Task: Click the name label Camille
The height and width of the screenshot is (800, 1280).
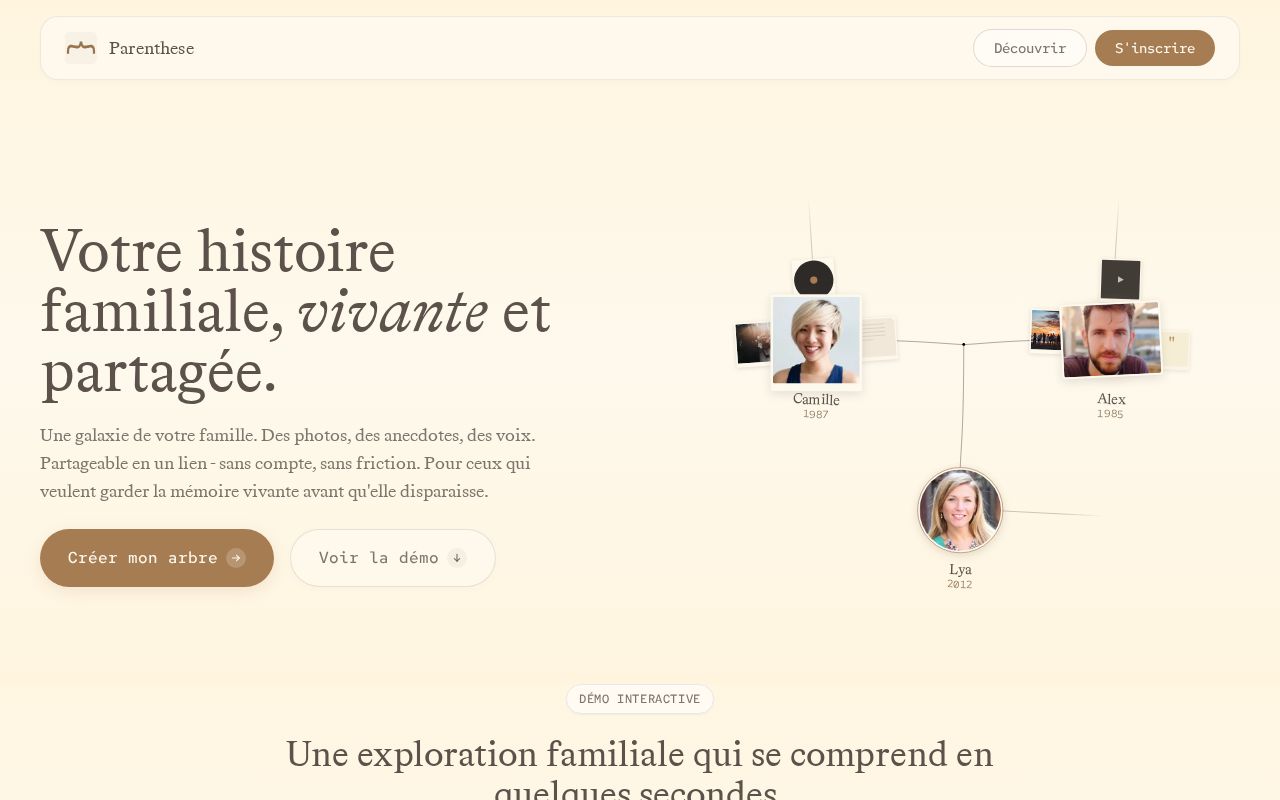Action: 816,399
